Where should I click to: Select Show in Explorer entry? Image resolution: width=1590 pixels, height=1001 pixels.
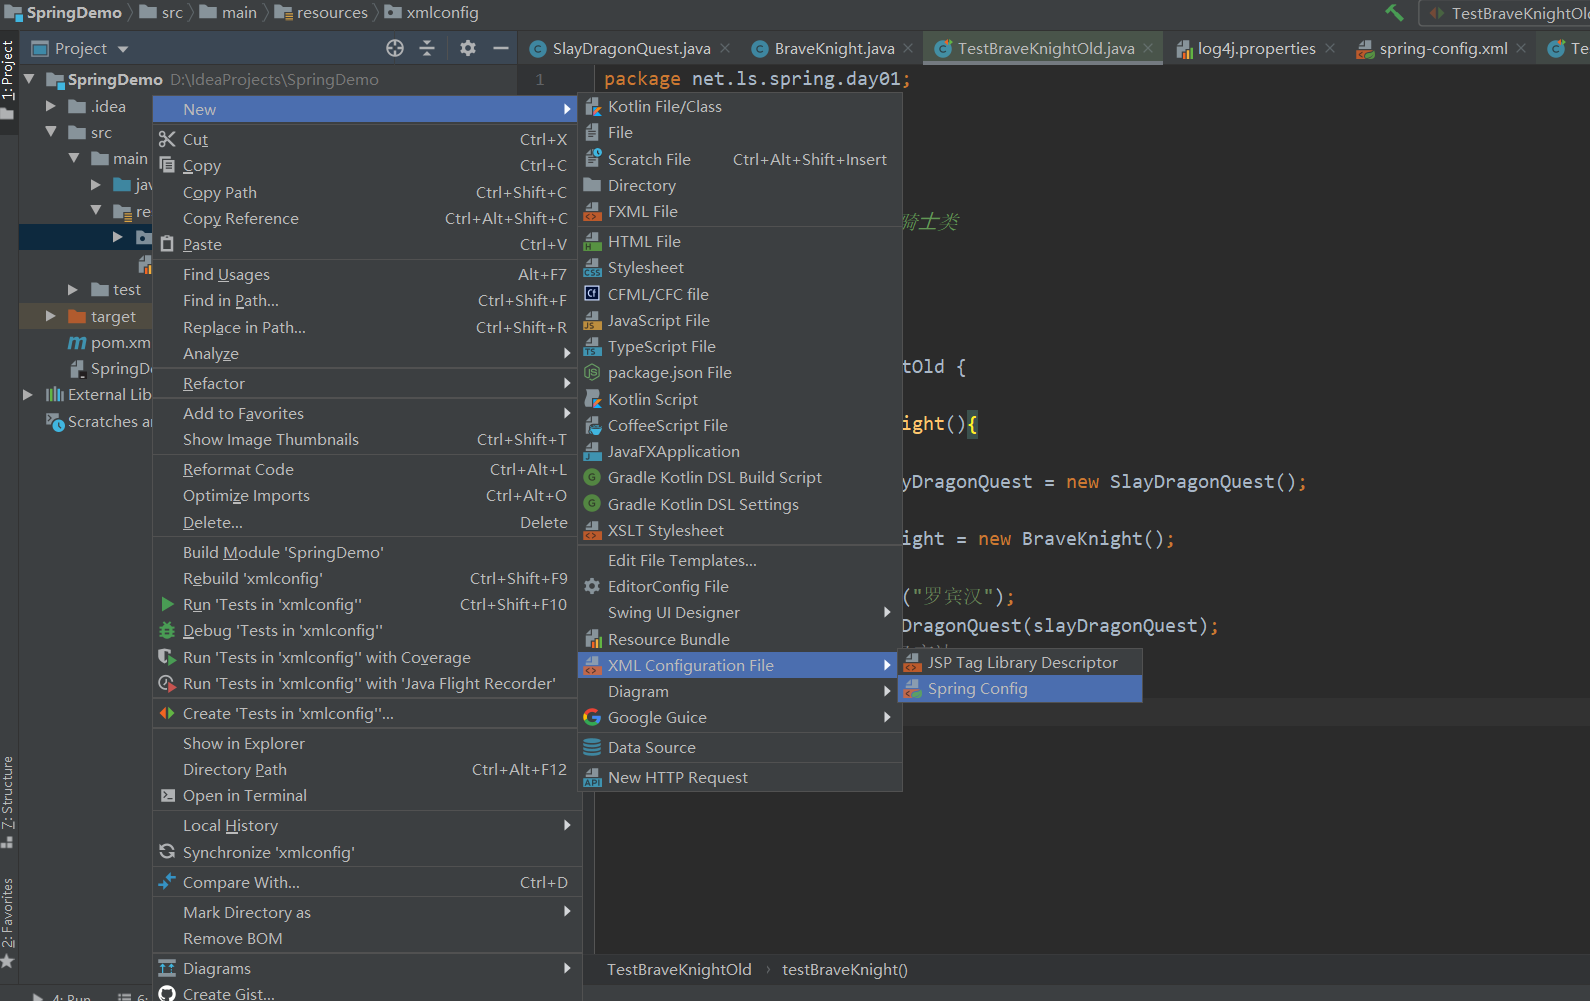[367, 743]
